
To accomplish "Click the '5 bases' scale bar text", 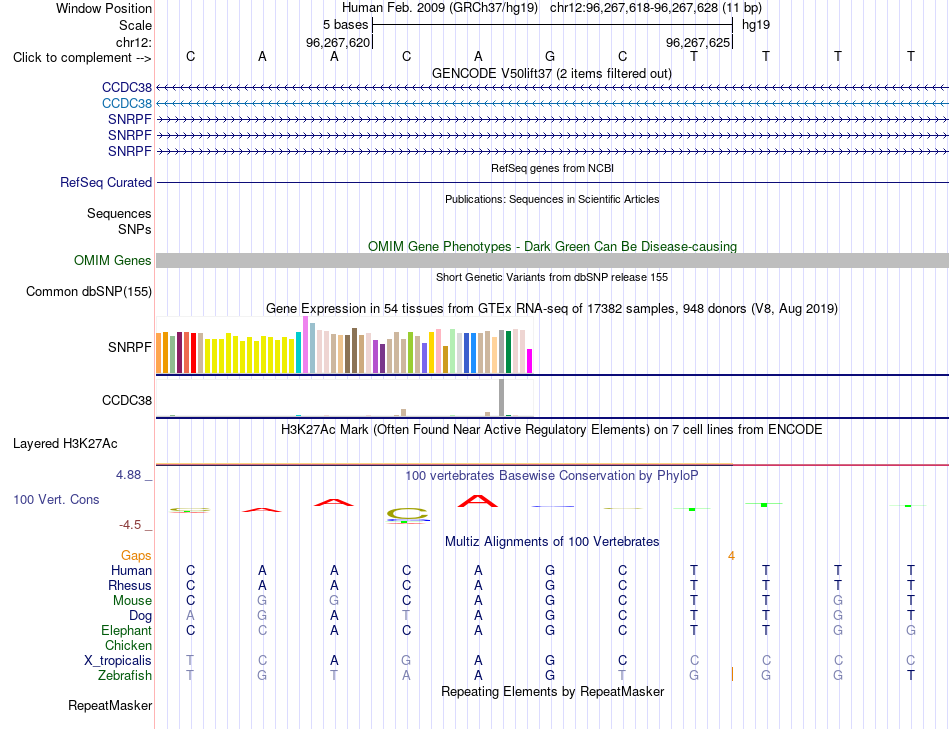I will click(345, 25).
